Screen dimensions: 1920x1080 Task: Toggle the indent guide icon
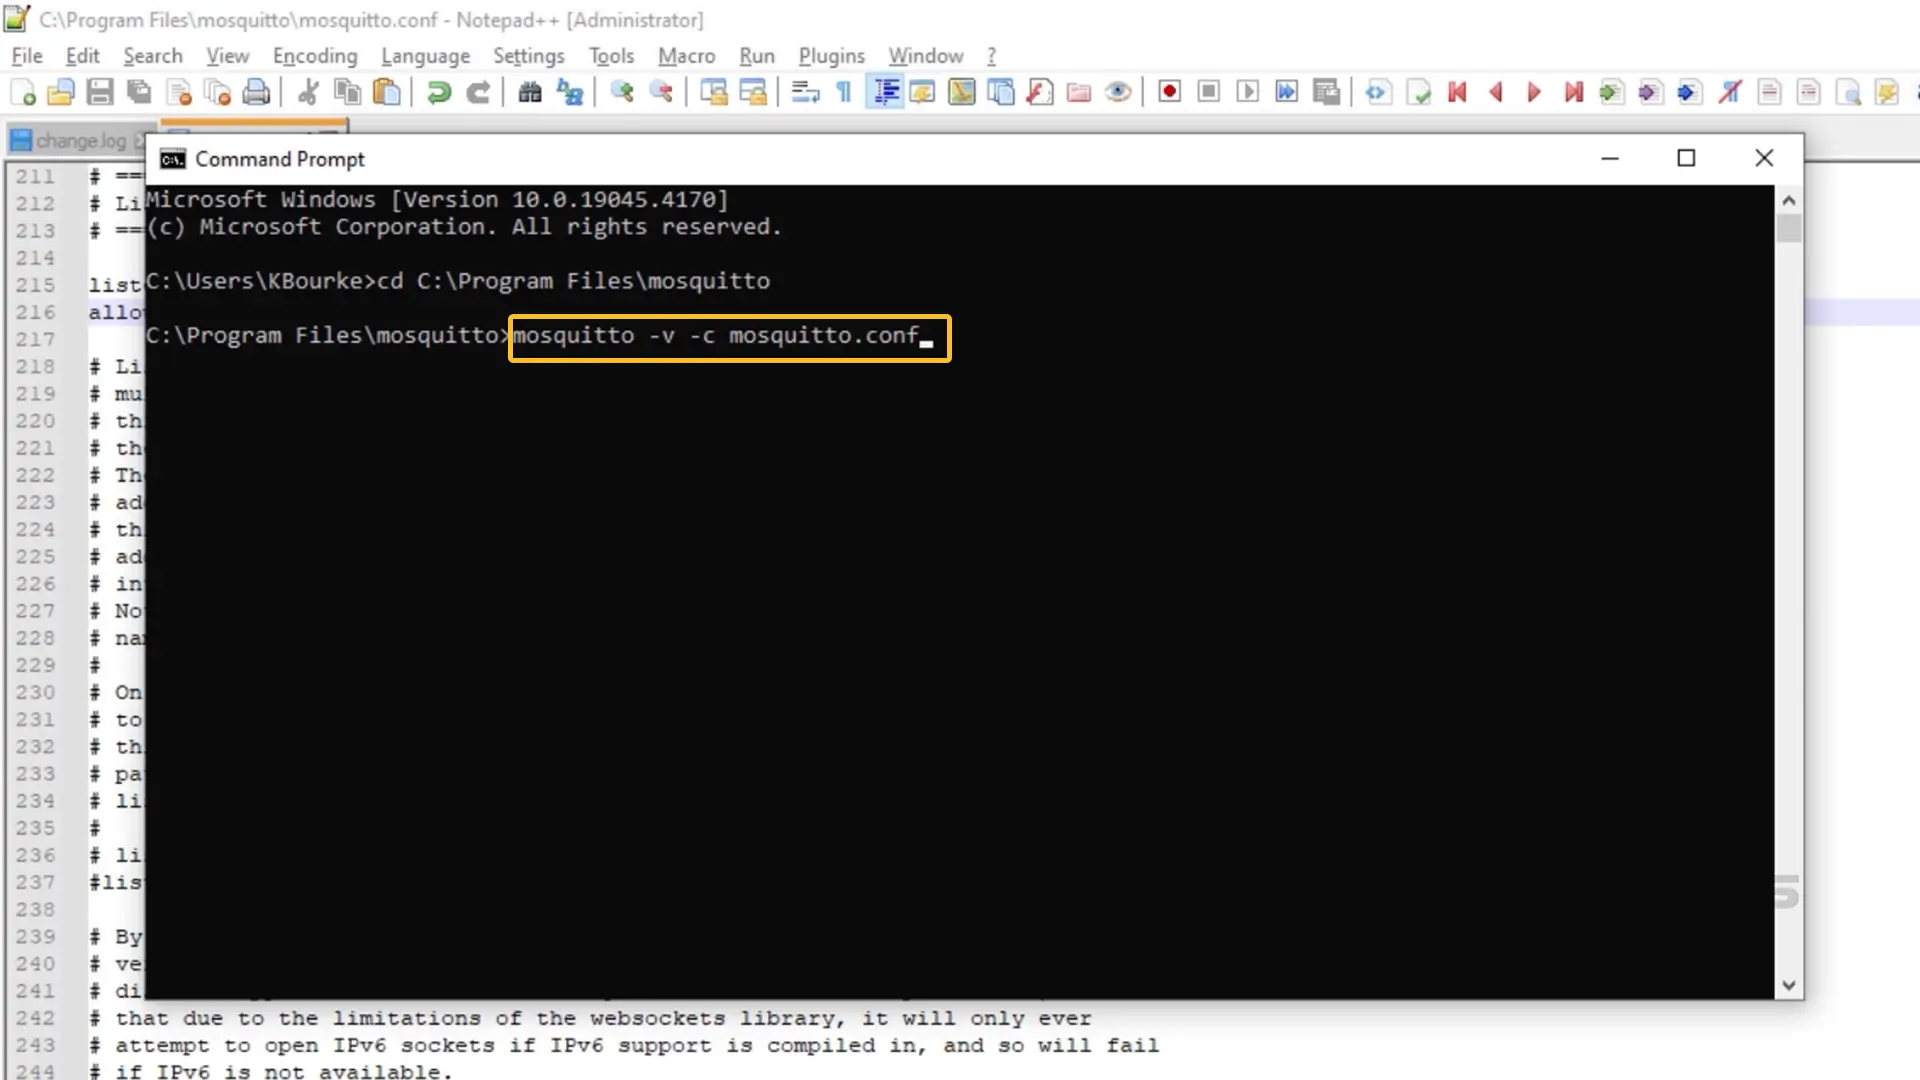coord(885,93)
